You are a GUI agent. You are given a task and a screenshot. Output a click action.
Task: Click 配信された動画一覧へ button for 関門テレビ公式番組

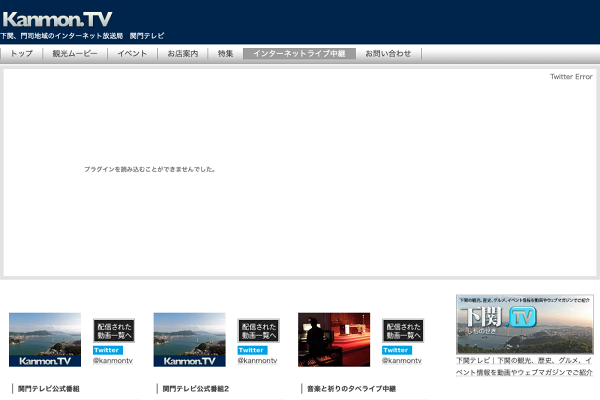click(x=114, y=331)
